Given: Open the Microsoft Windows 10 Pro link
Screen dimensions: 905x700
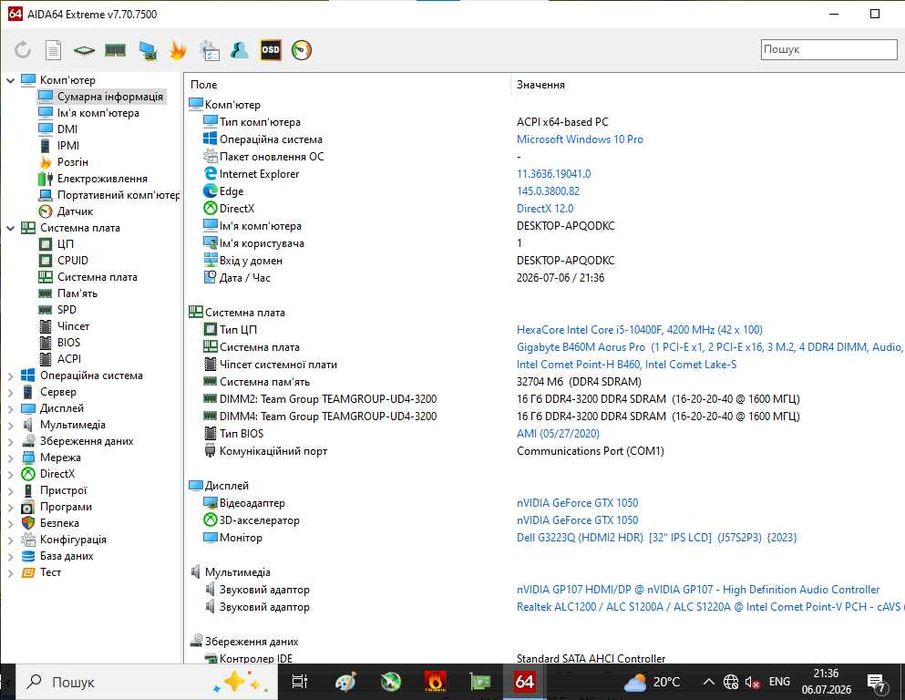Looking at the screenshot, I should pyautogui.click(x=579, y=139).
